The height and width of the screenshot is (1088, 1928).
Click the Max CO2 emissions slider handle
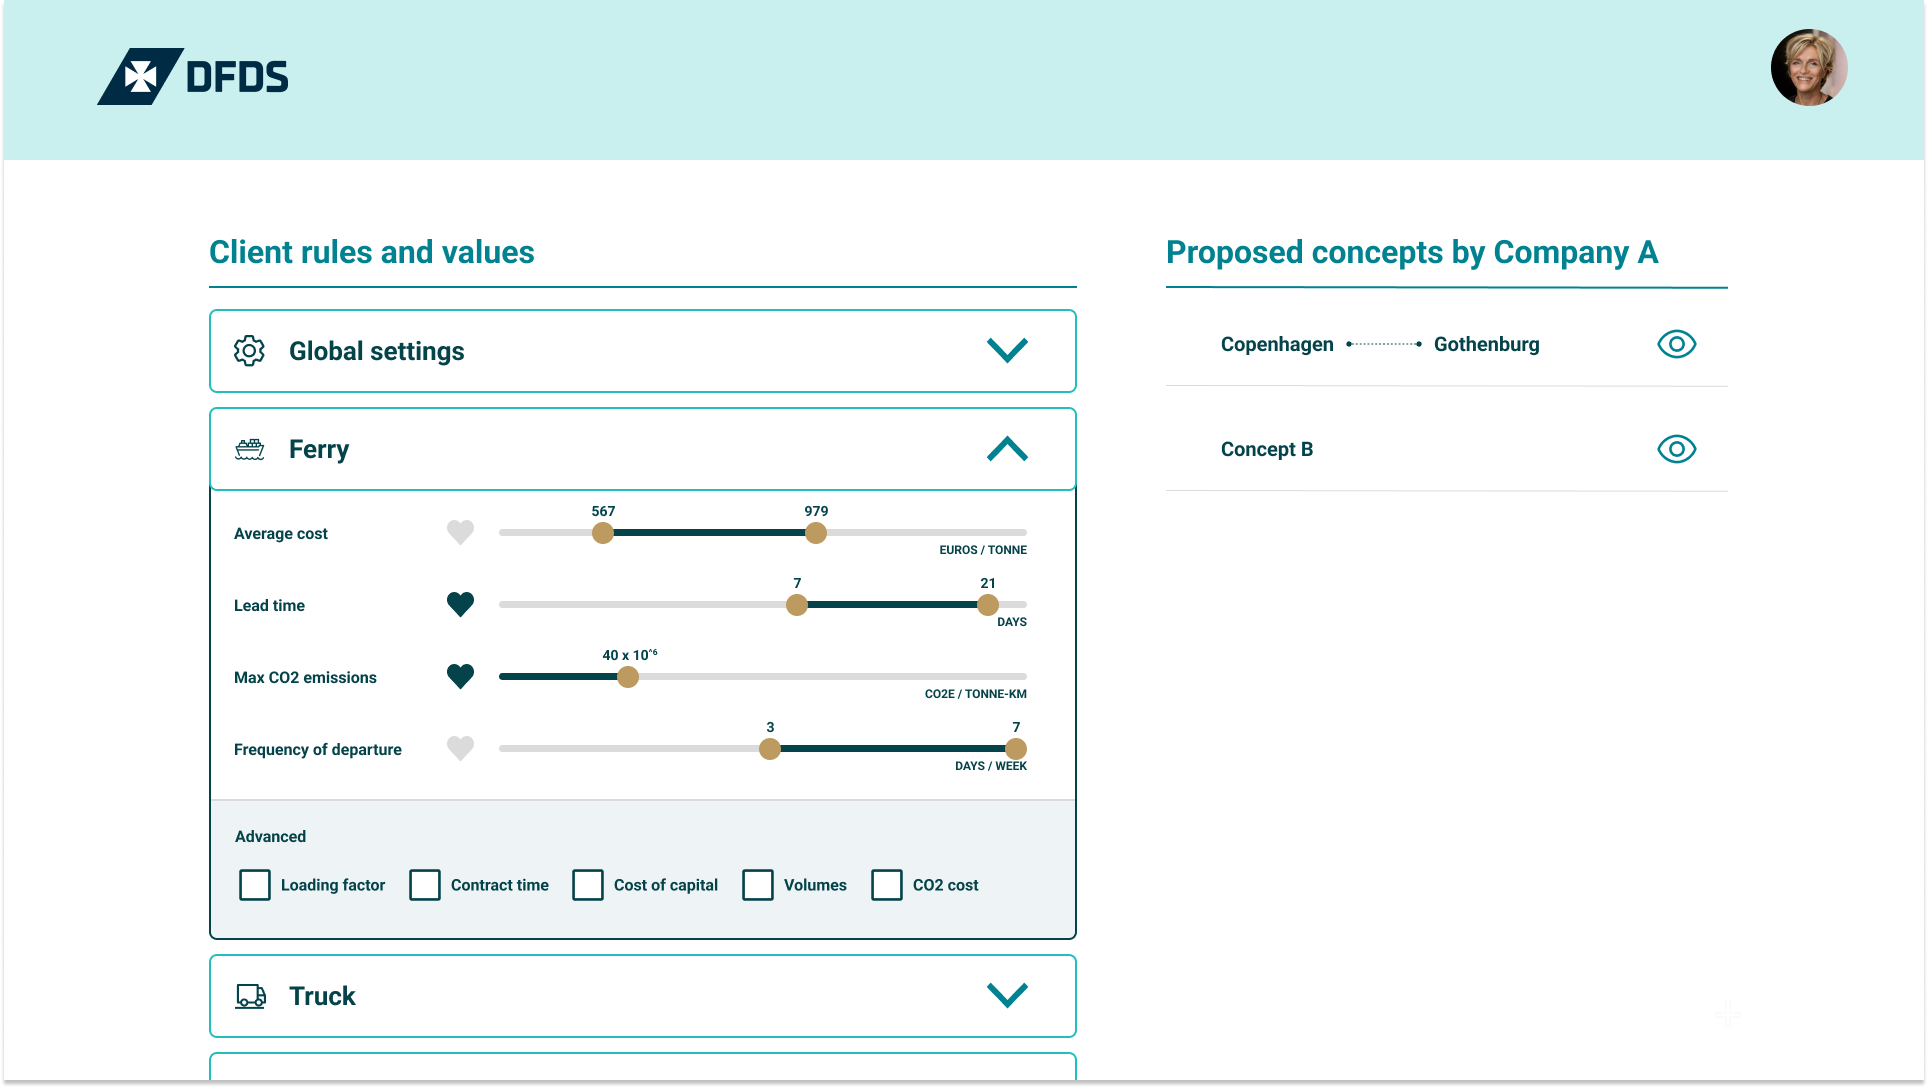628,677
